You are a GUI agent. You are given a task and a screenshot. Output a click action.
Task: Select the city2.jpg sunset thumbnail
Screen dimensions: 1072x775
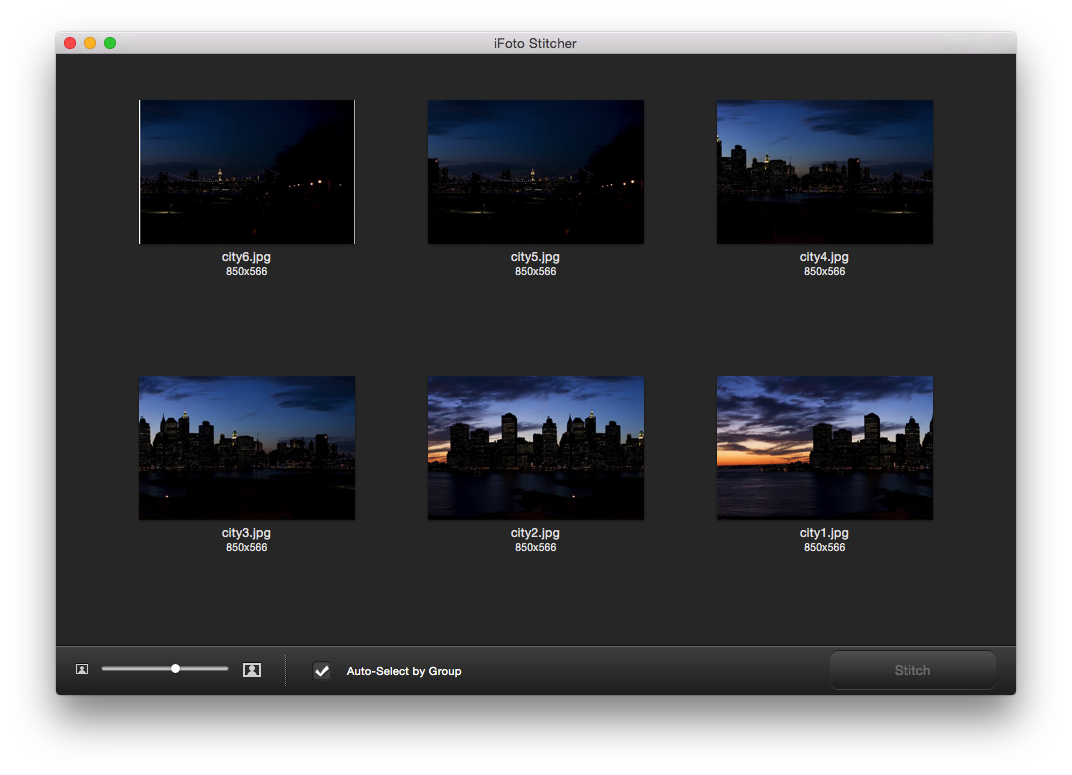click(x=535, y=447)
